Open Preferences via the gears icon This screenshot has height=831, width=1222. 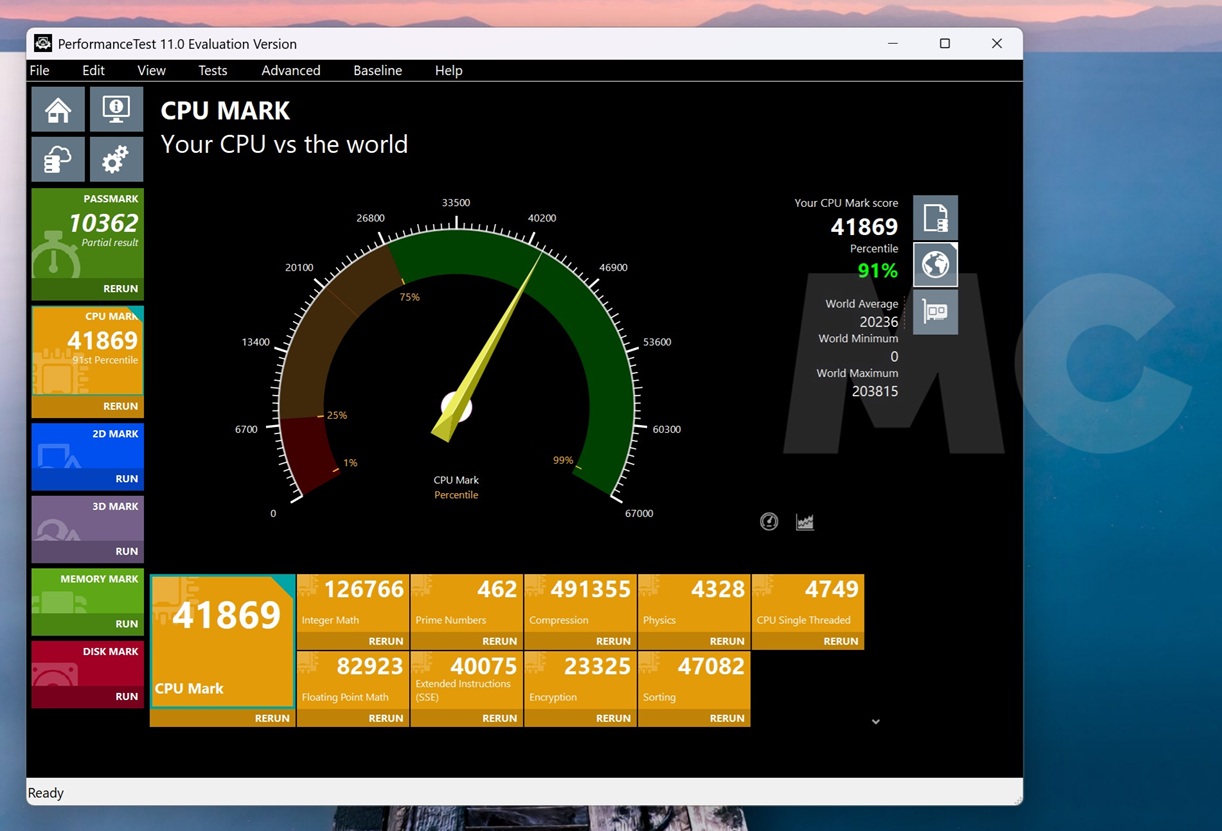(116, 159)
